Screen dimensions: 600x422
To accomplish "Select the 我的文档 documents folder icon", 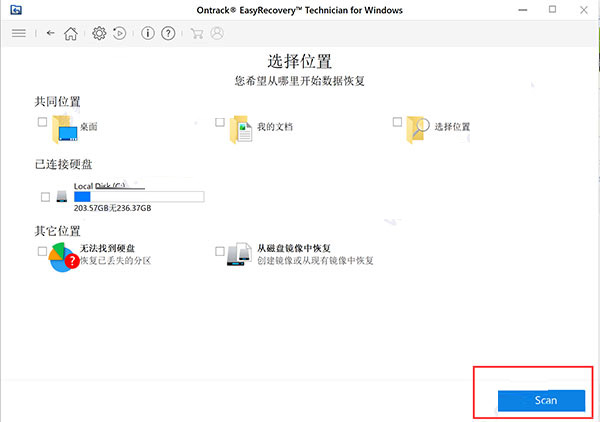I will click(x=241, y=129).
